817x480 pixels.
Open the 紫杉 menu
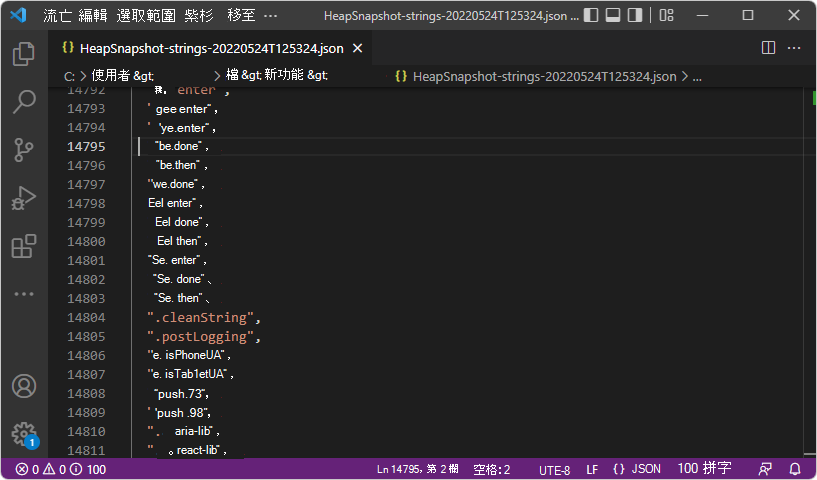point(199,16)
